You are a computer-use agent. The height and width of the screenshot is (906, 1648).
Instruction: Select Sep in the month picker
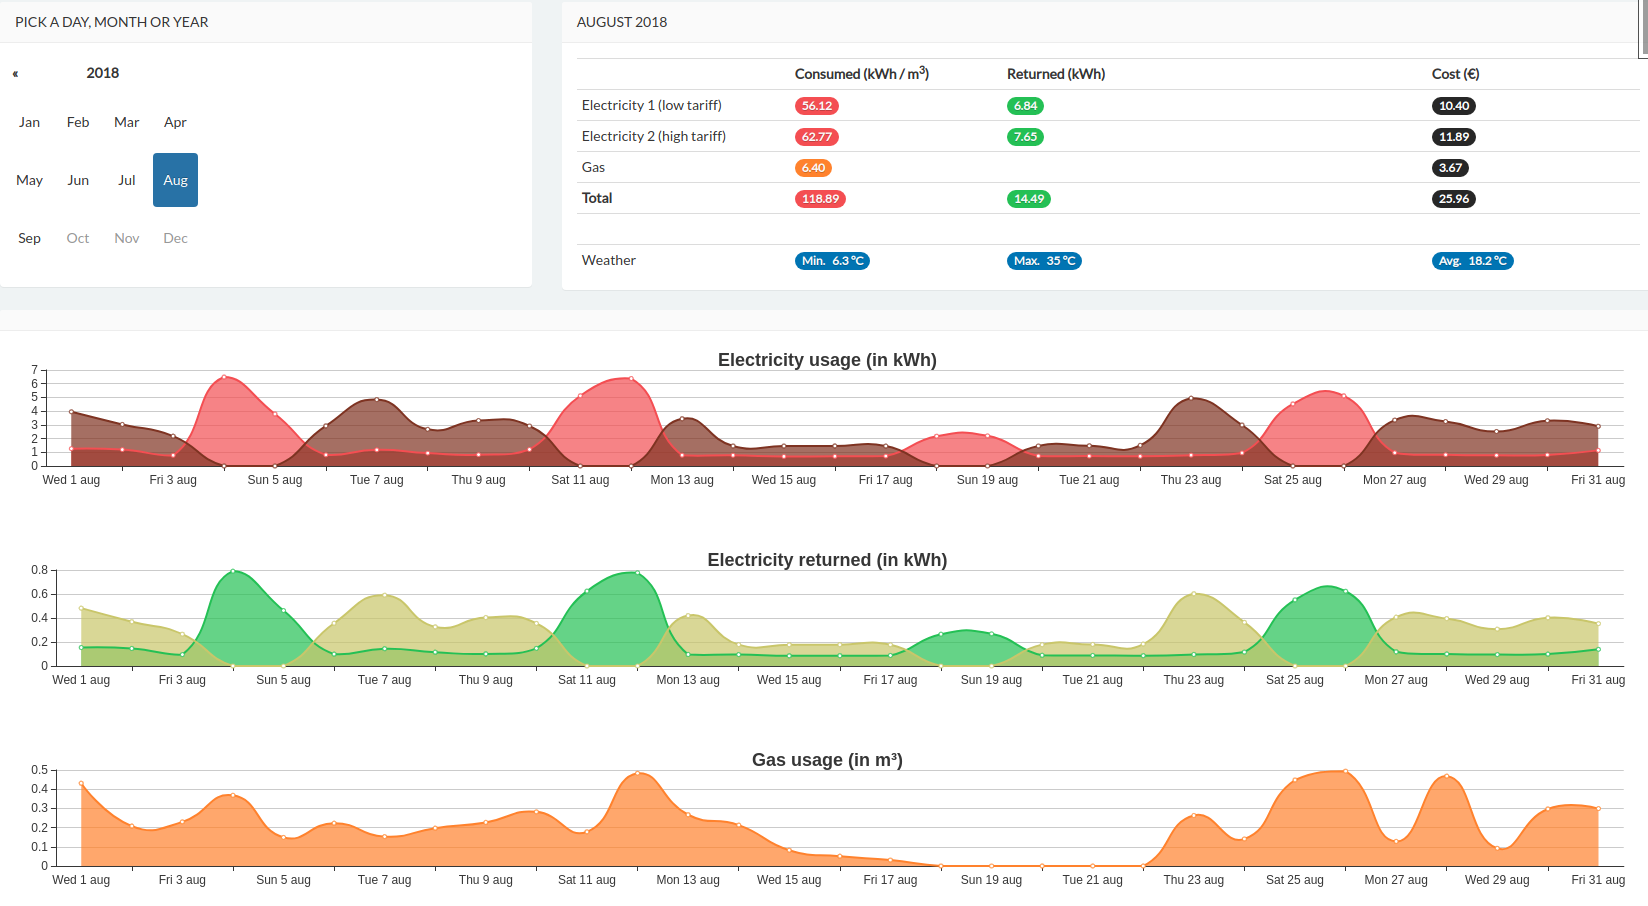[x=30, y=238]
